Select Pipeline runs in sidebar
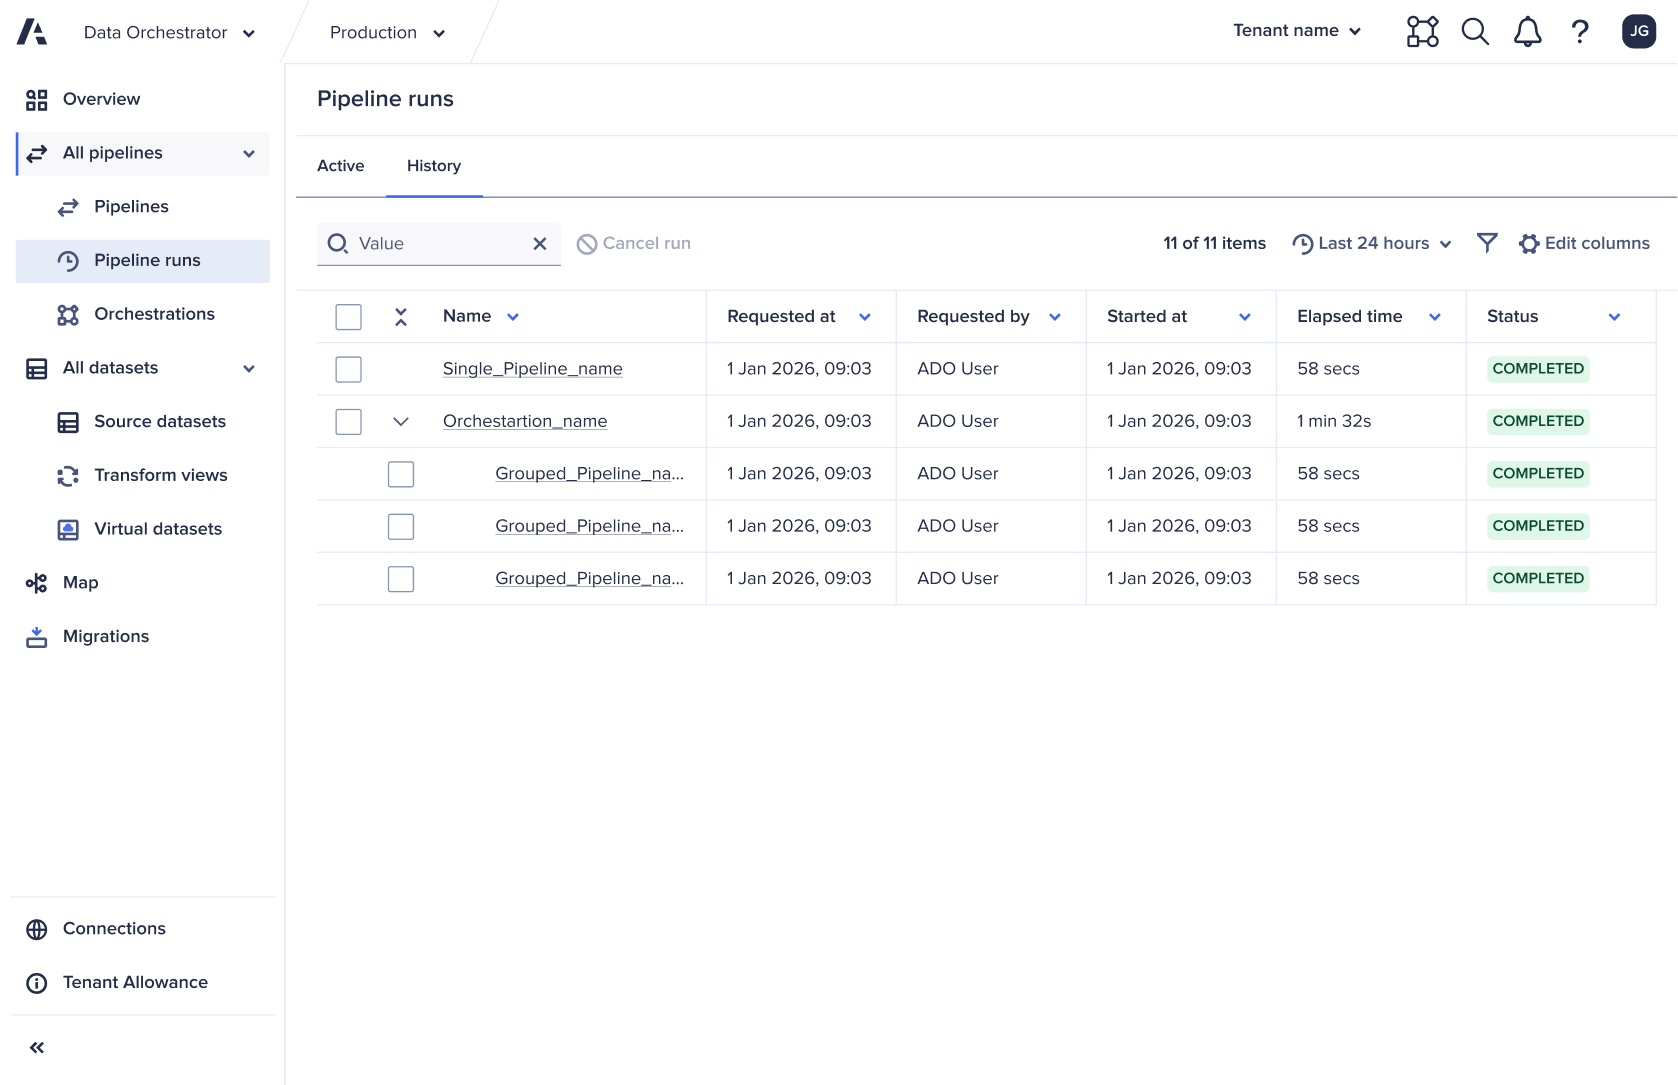The width and height of the screenshot is (1678, 1085). click(143, 261)
